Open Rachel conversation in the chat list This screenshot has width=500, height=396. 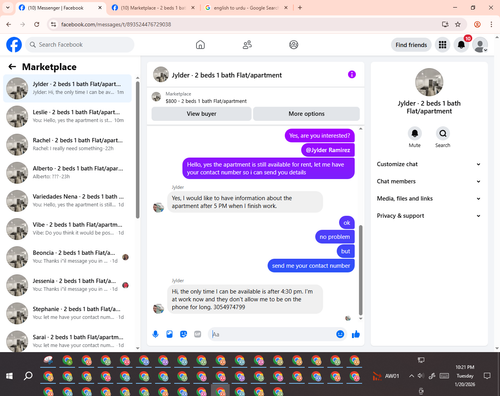click(x=67, y=144)
